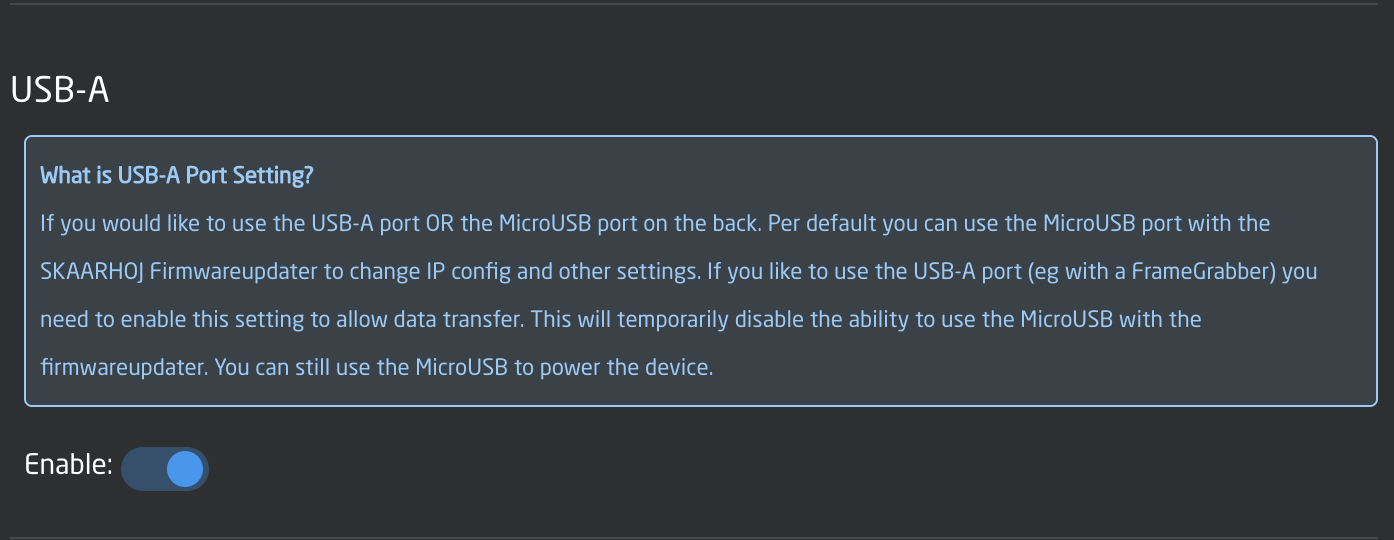Click the USB-A section heading
Screen dimensions: 1394x540
[x=59, y=90]
